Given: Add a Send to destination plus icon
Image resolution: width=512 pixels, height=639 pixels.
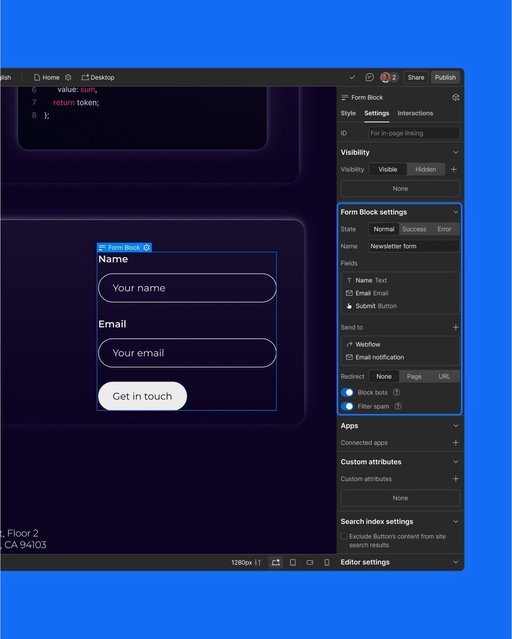Looking at the screenshot, I should click(456, 327).
